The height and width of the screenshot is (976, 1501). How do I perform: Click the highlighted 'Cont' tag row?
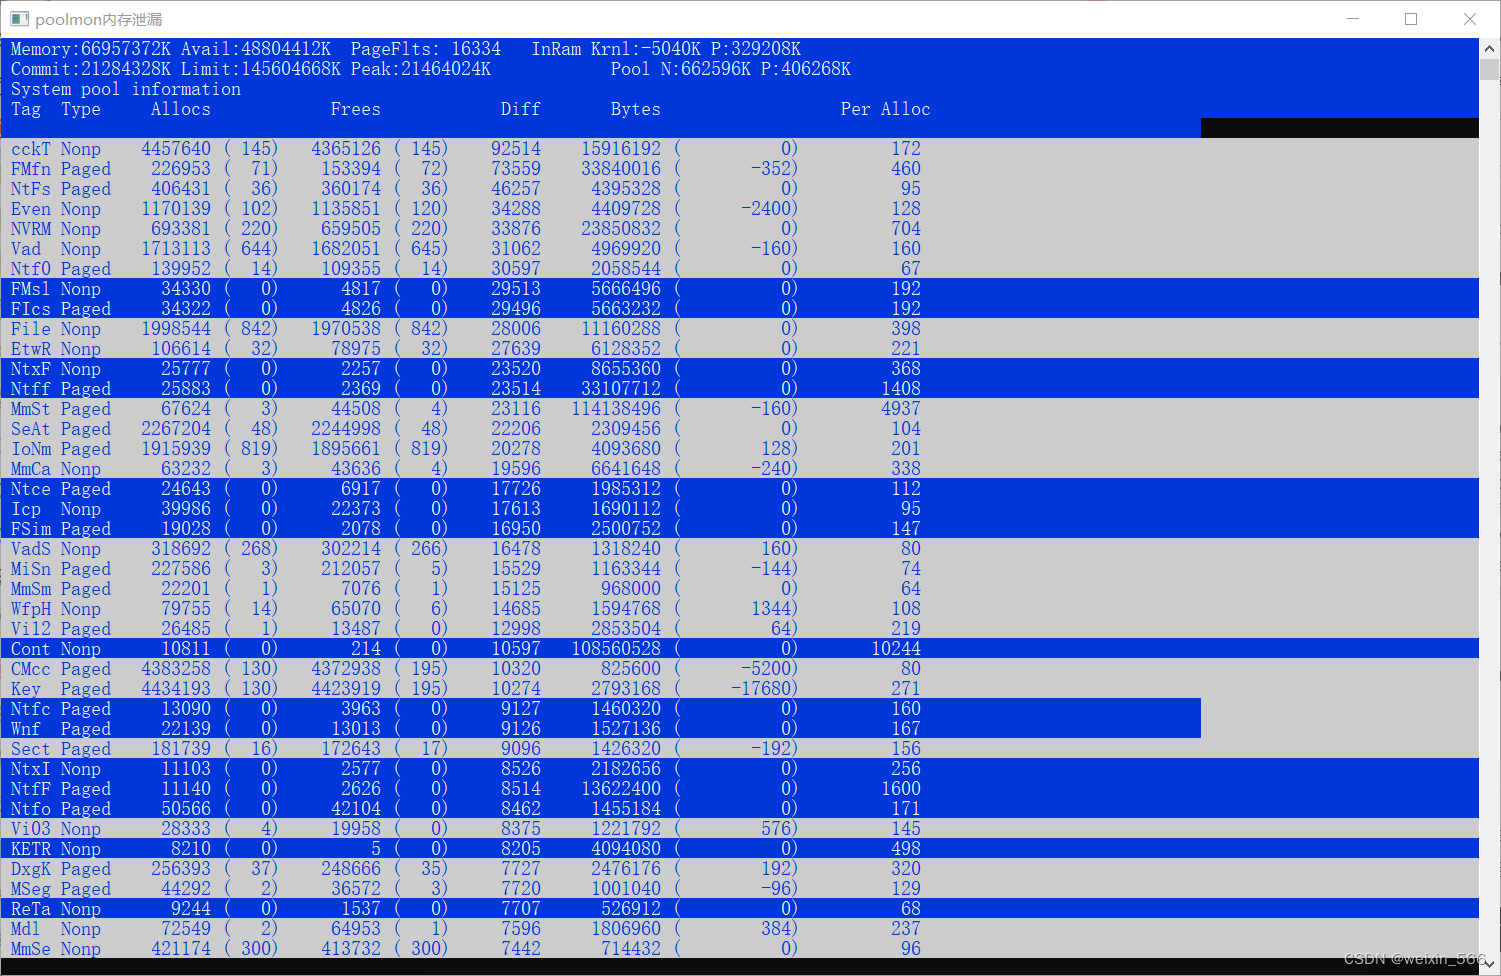pyautogui.click(x=740, y=648)
